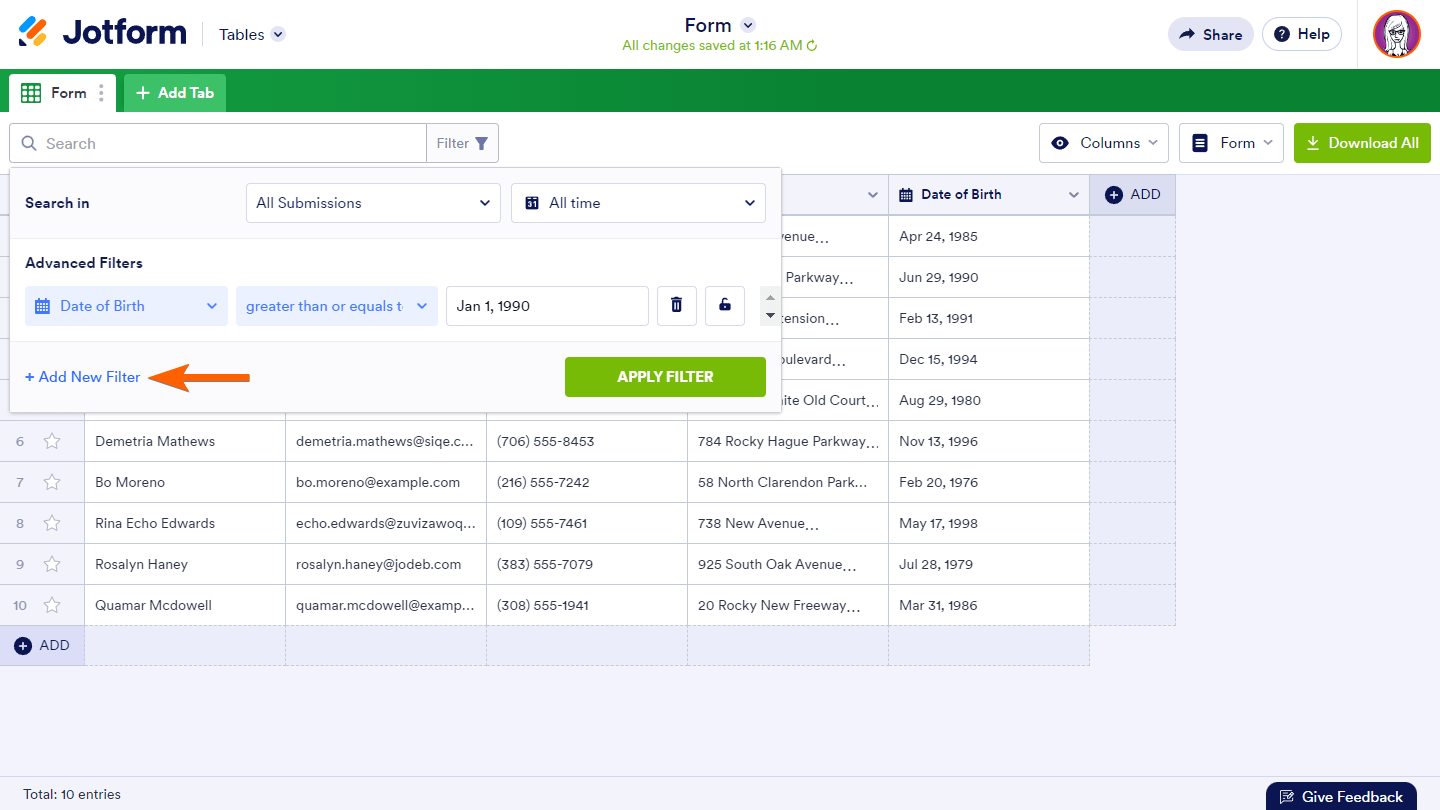Open the Tables product dropdown
This screenshot has height=810, width=1440.
tap(252, 34)
